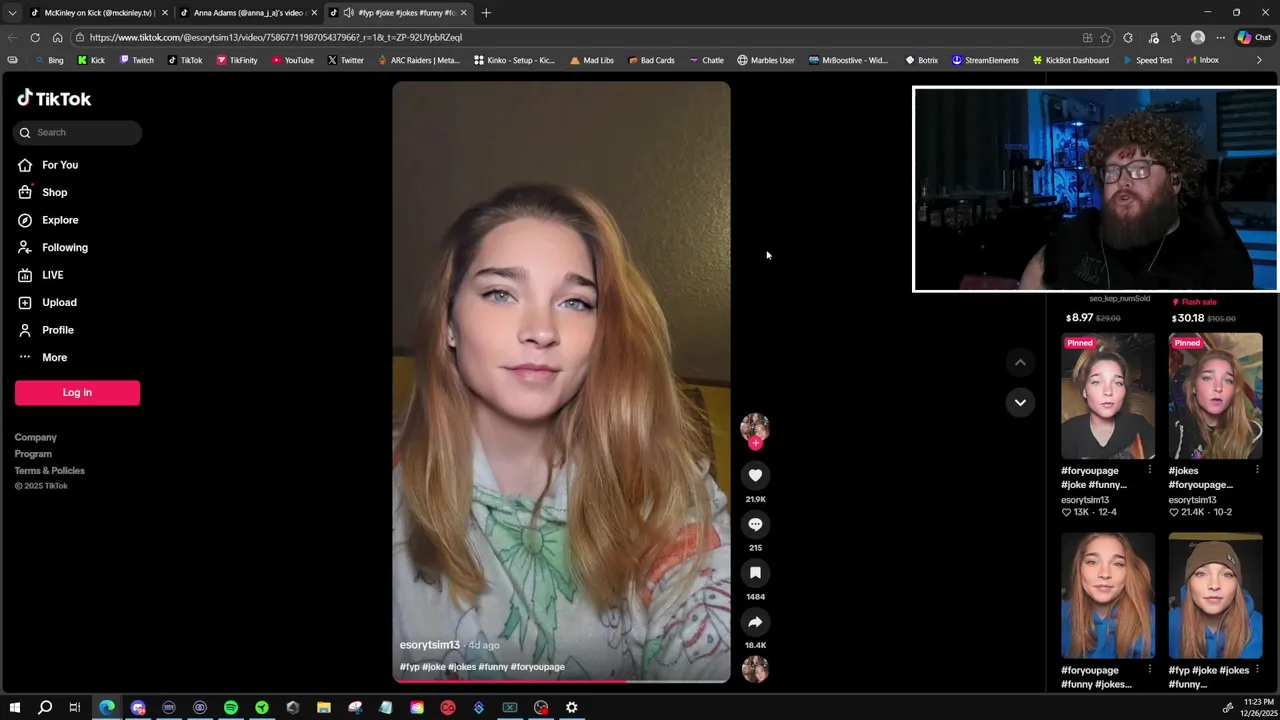This screenshot has width=1280, height=720.
Task: Open the Program footer link
Action: (33, 454)
